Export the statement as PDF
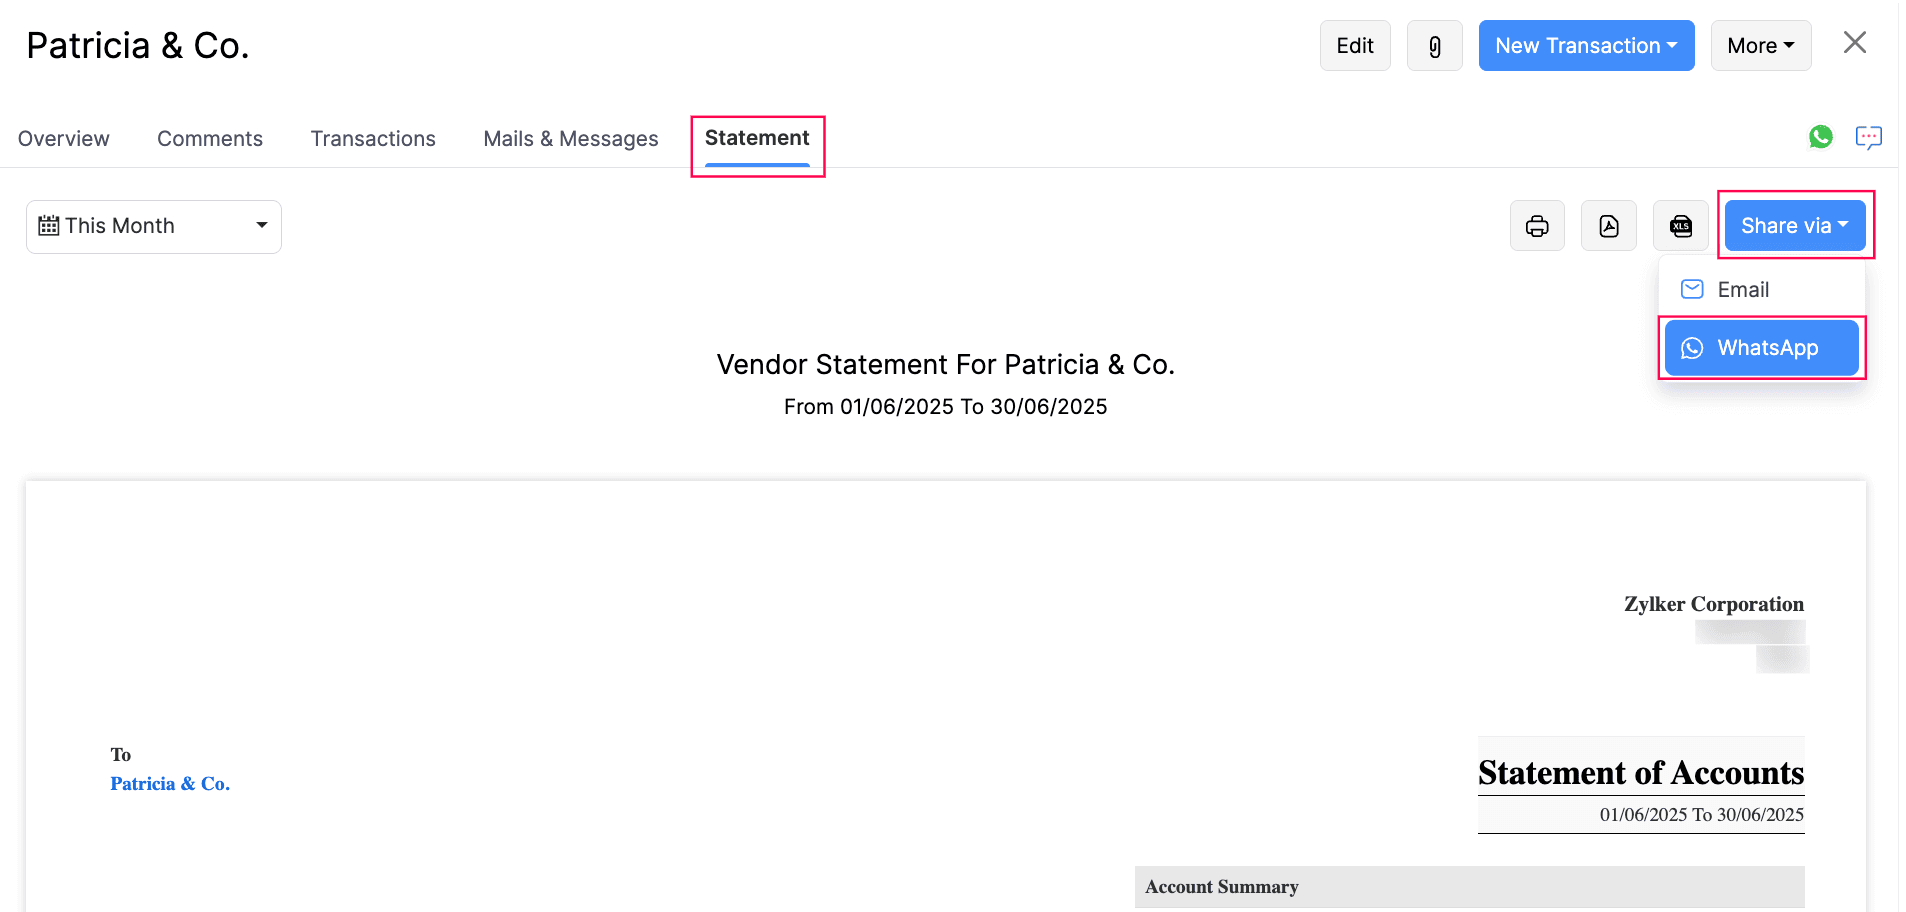The image size is (1906, 912). coord(1608,226)
